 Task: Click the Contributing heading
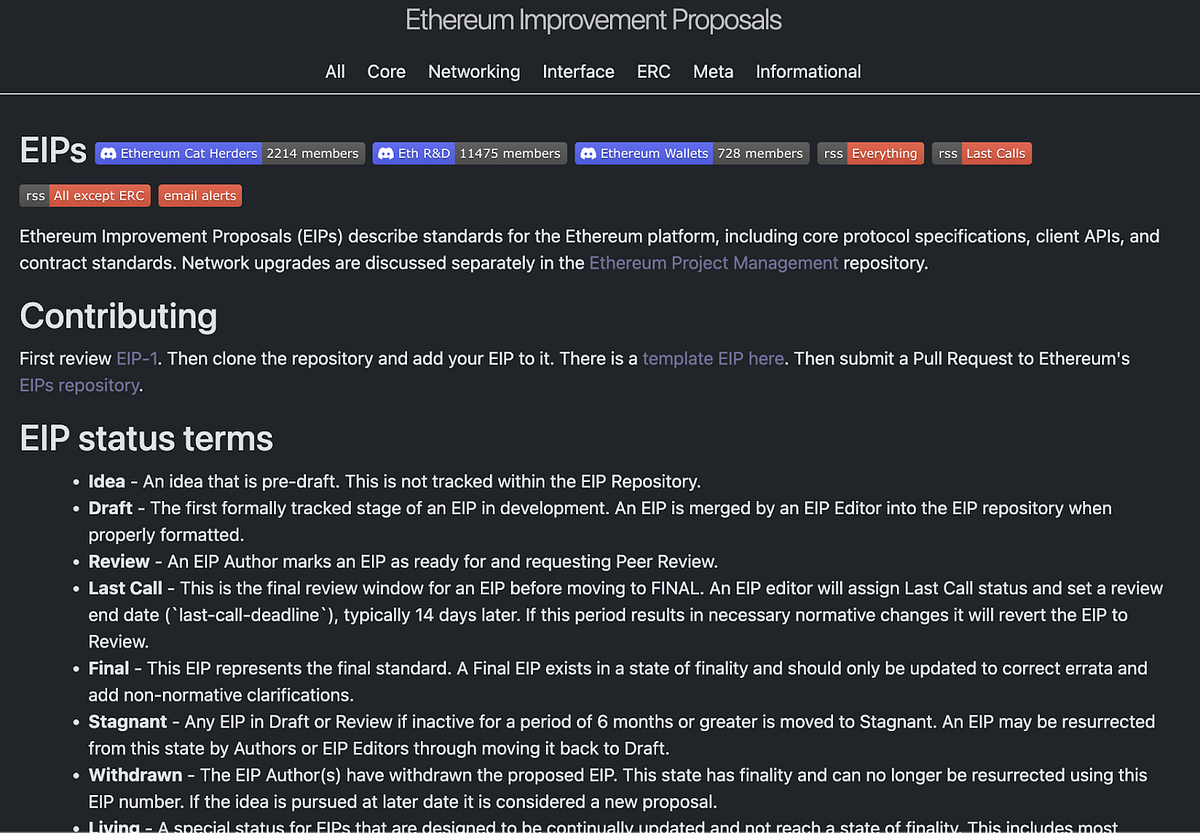pos(118,316)
